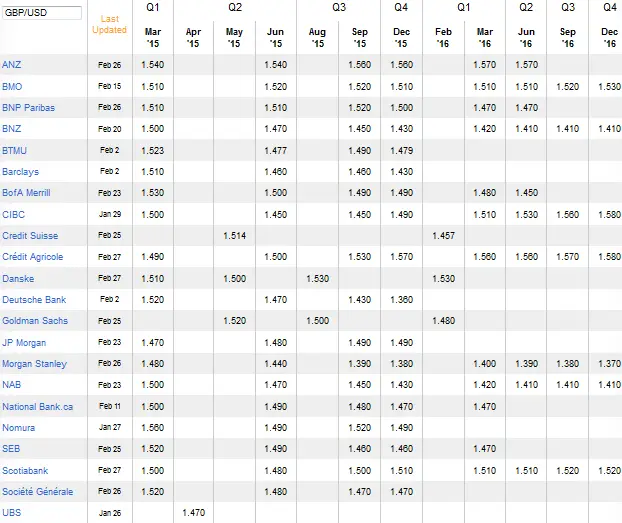Open the ANZ bank link
Screen dimensions: 622x523
12,65
